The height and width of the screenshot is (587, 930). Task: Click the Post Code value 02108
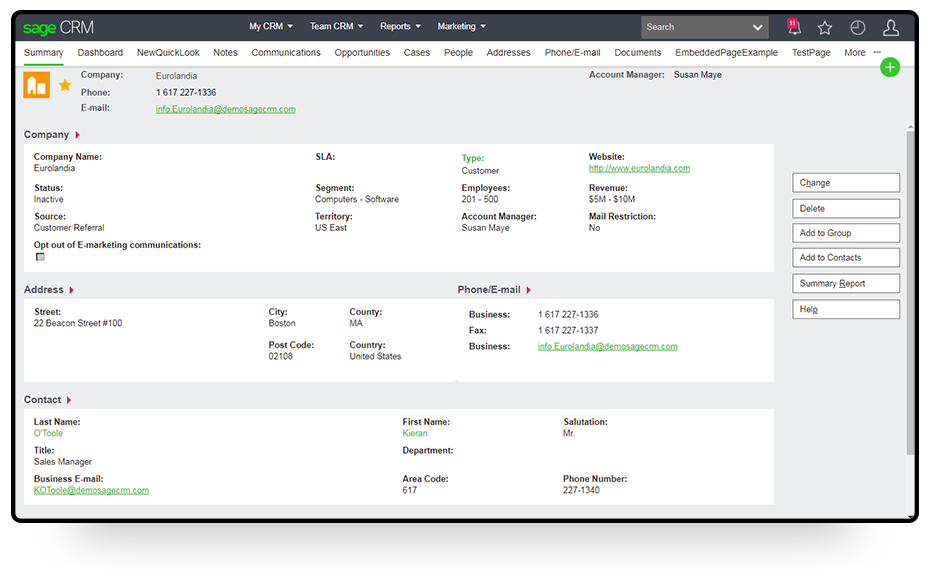coord(281,356)
